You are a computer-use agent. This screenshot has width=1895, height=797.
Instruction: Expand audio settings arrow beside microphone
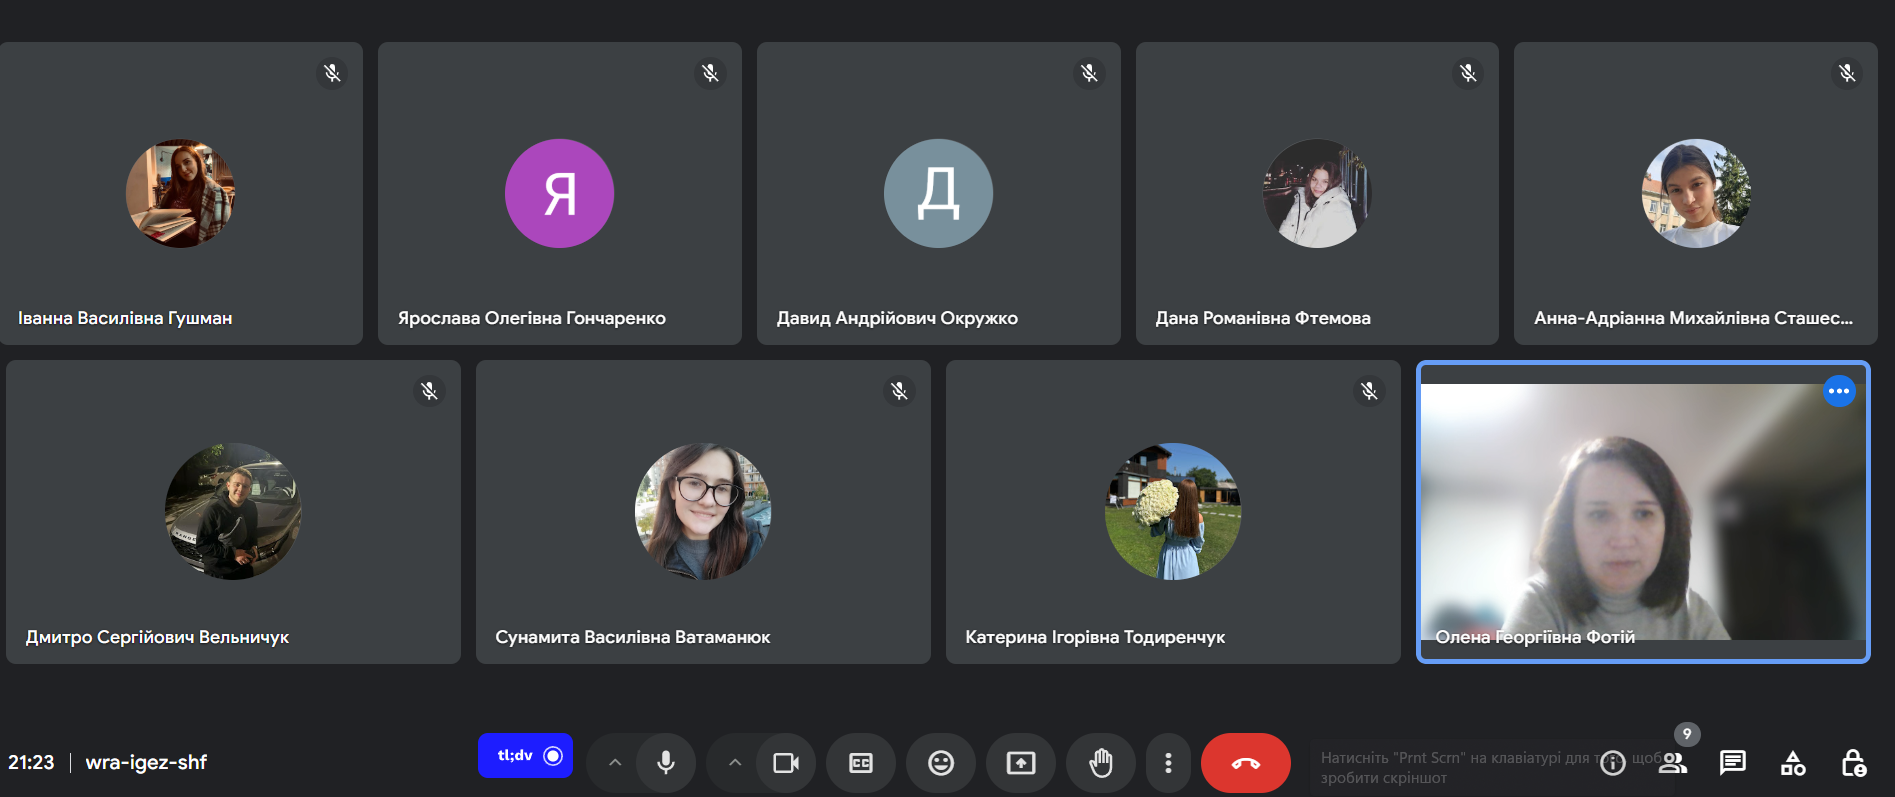point(615,763)
